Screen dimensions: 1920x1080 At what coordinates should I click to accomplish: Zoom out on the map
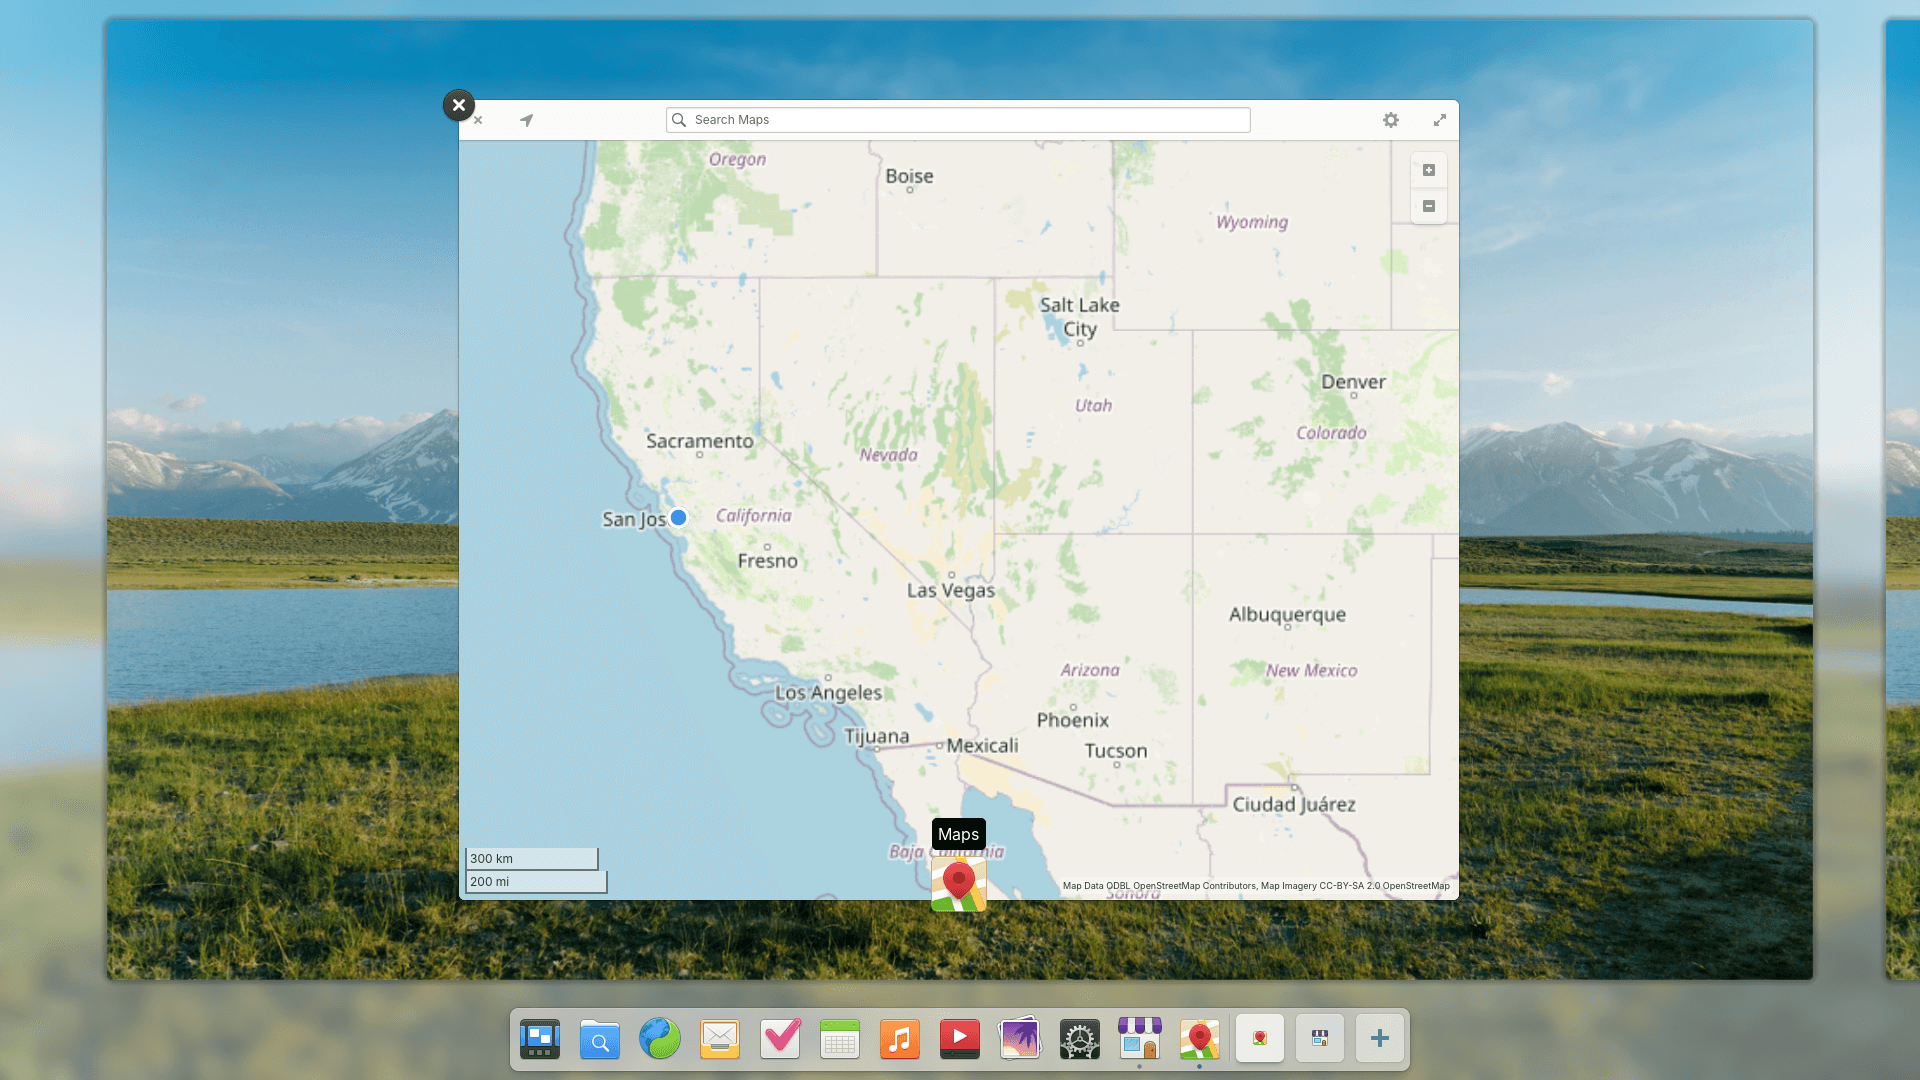point(1428,206)
